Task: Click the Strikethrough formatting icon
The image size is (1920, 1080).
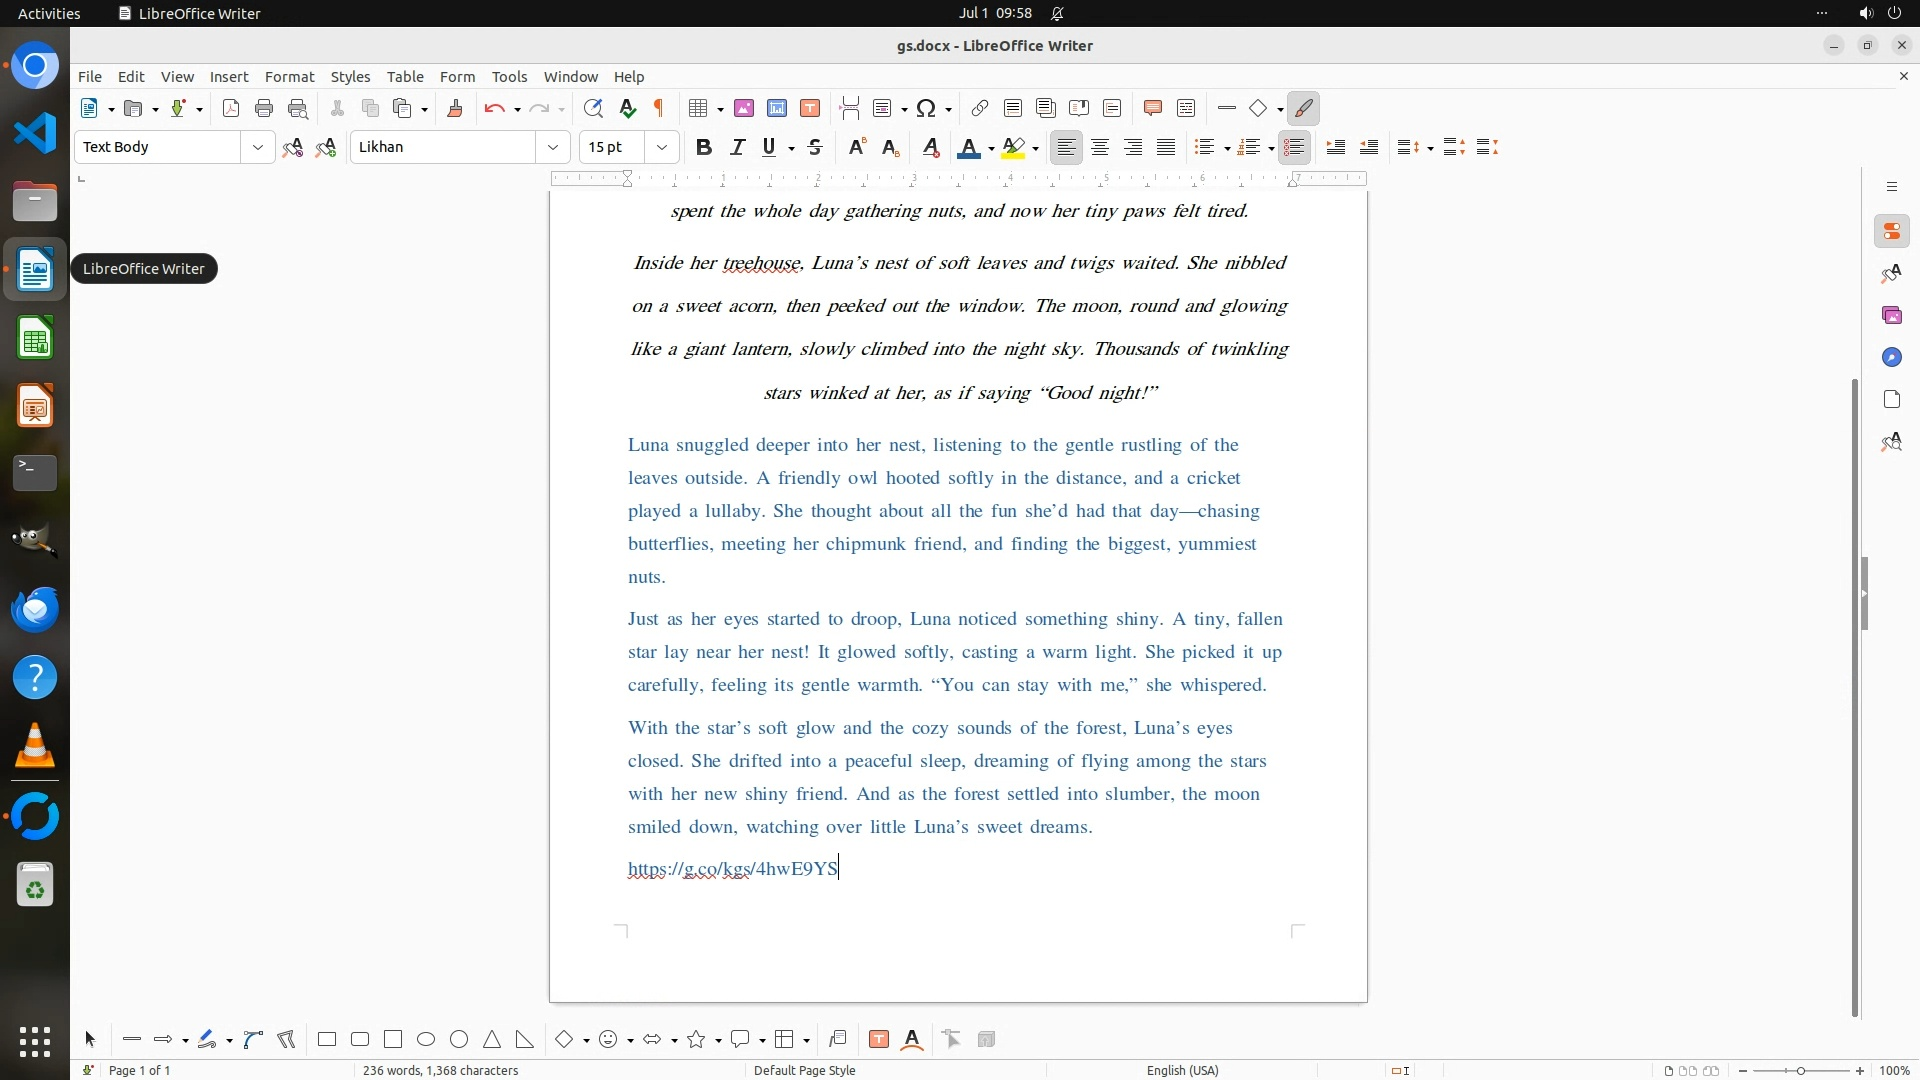Action: pos(815,148)
